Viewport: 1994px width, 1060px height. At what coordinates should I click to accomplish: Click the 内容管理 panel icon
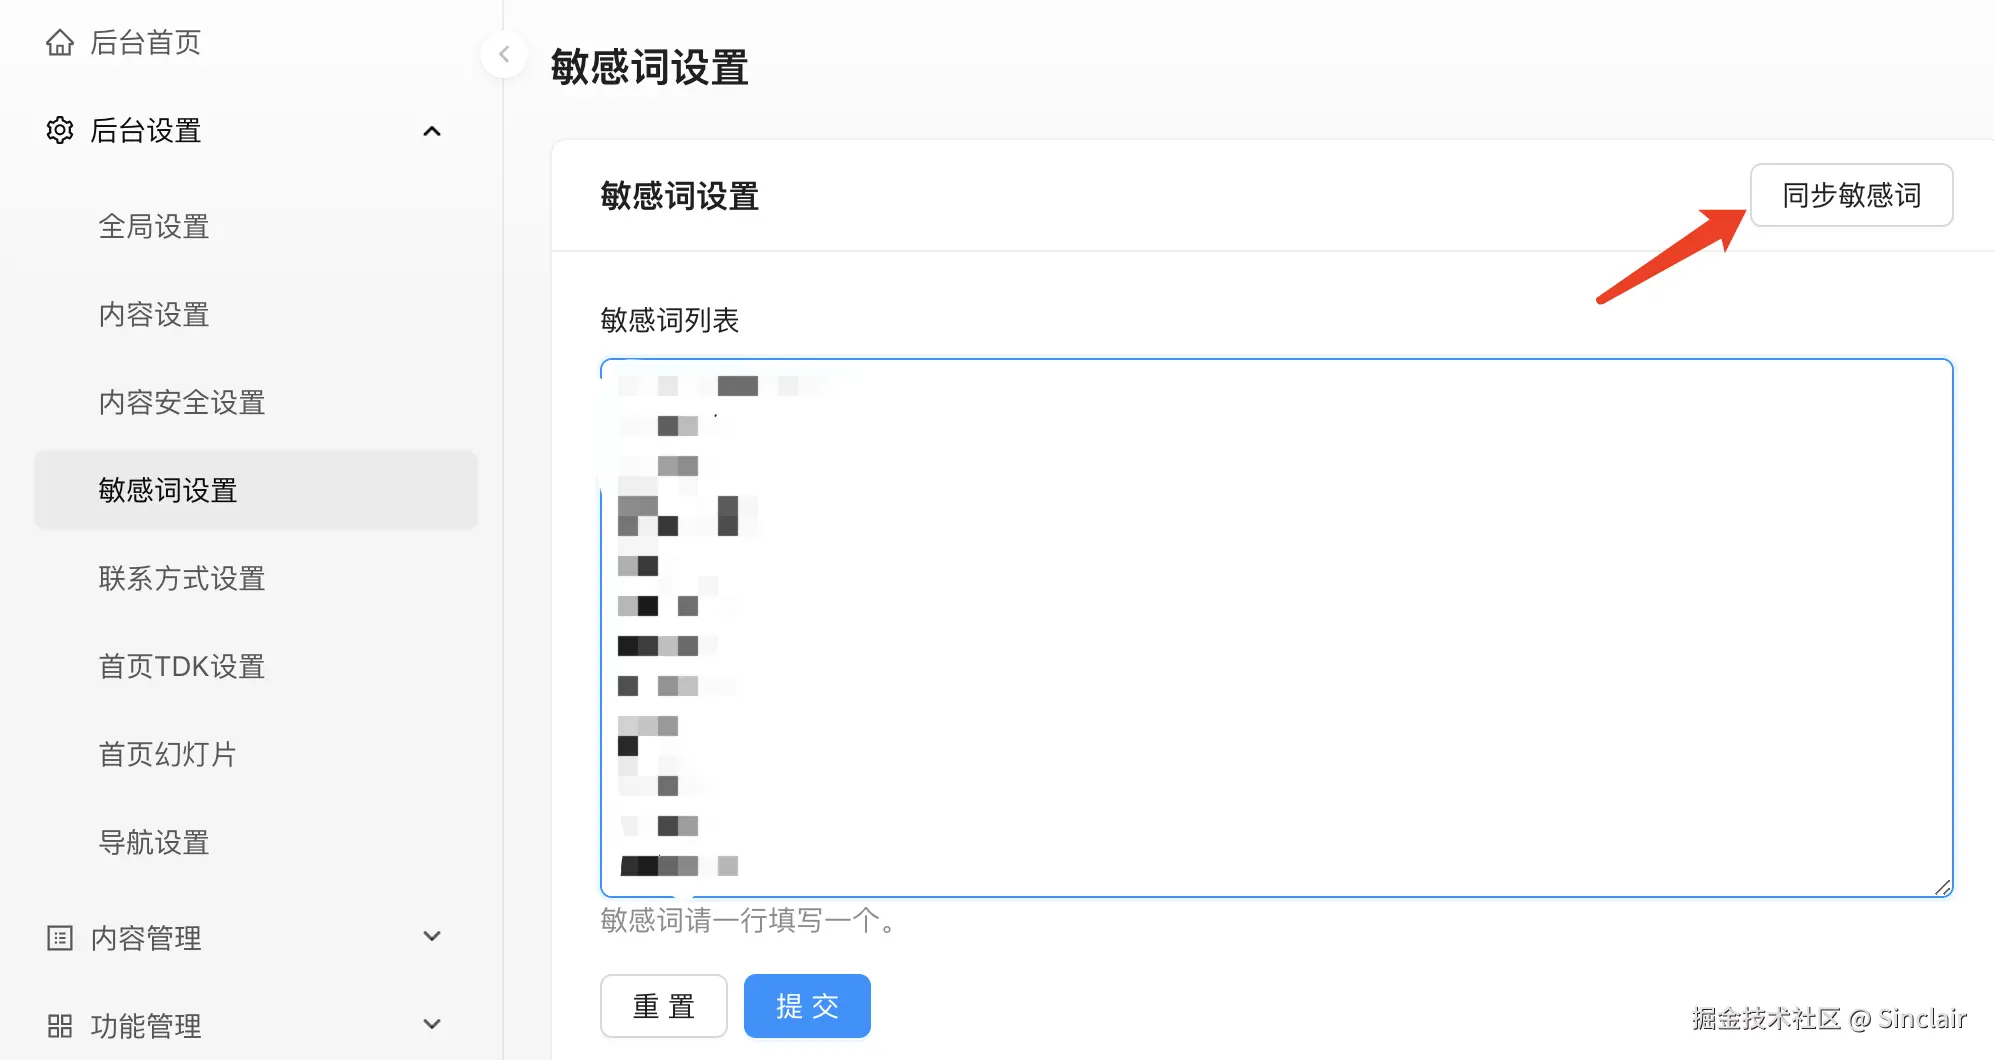point(60,937)
